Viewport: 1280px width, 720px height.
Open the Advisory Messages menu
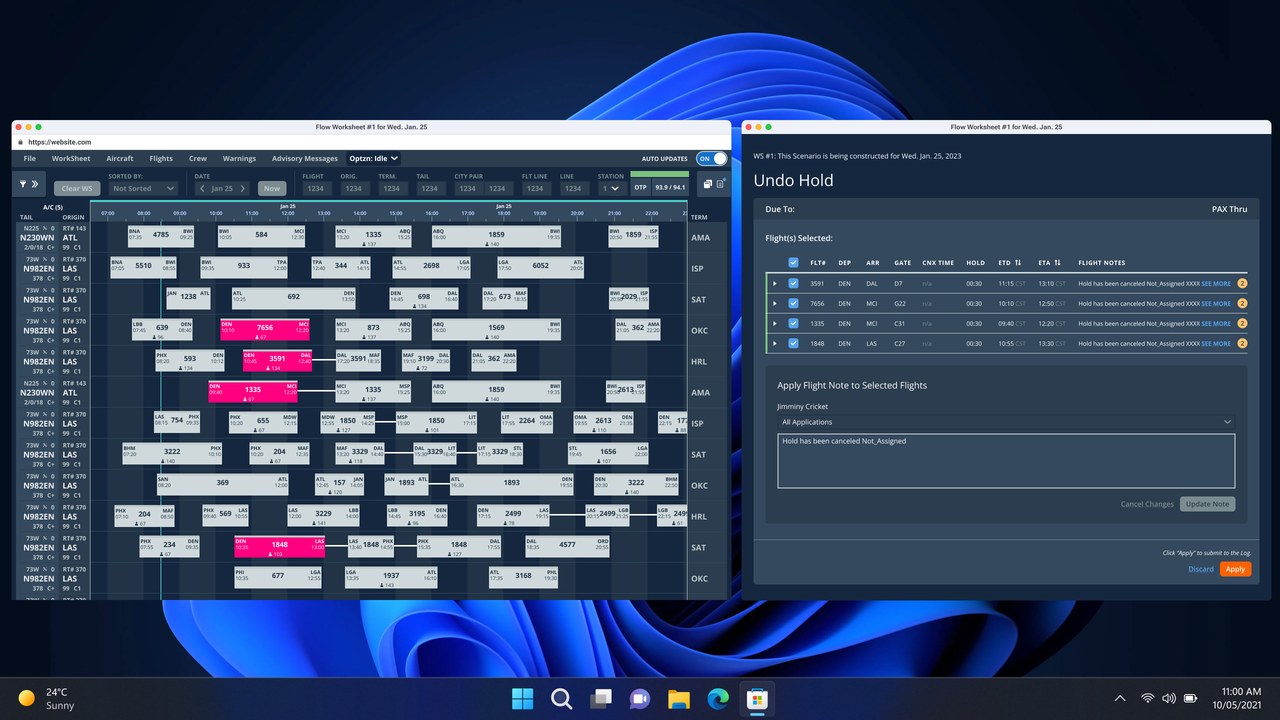(x=305, y=158)
